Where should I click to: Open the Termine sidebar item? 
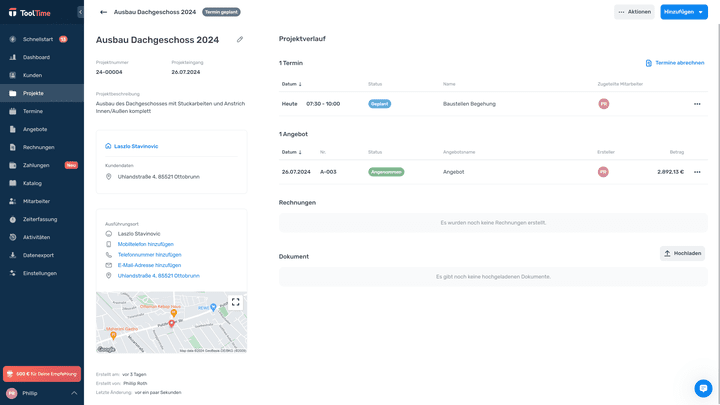click(42, 111)
